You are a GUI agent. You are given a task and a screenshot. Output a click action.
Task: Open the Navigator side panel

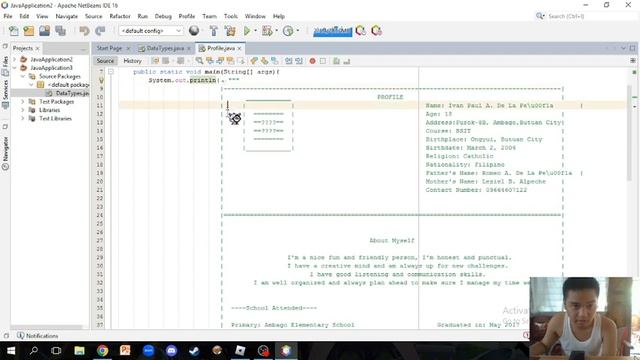click(x=5, y=152)
